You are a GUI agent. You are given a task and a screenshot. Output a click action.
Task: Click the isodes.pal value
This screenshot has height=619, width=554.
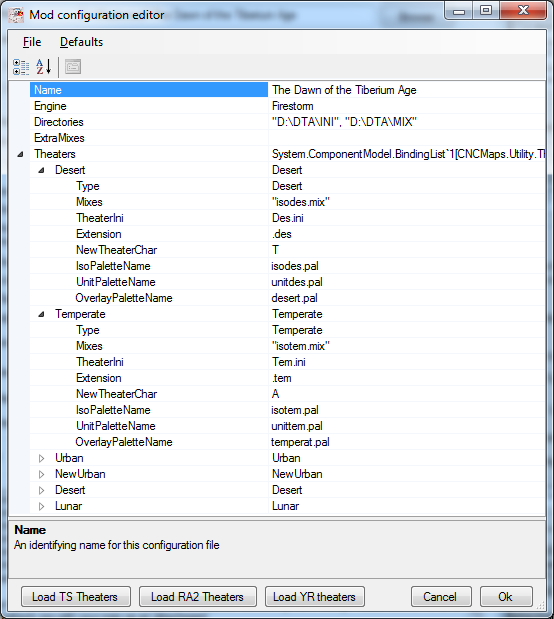tap(407, 266)
